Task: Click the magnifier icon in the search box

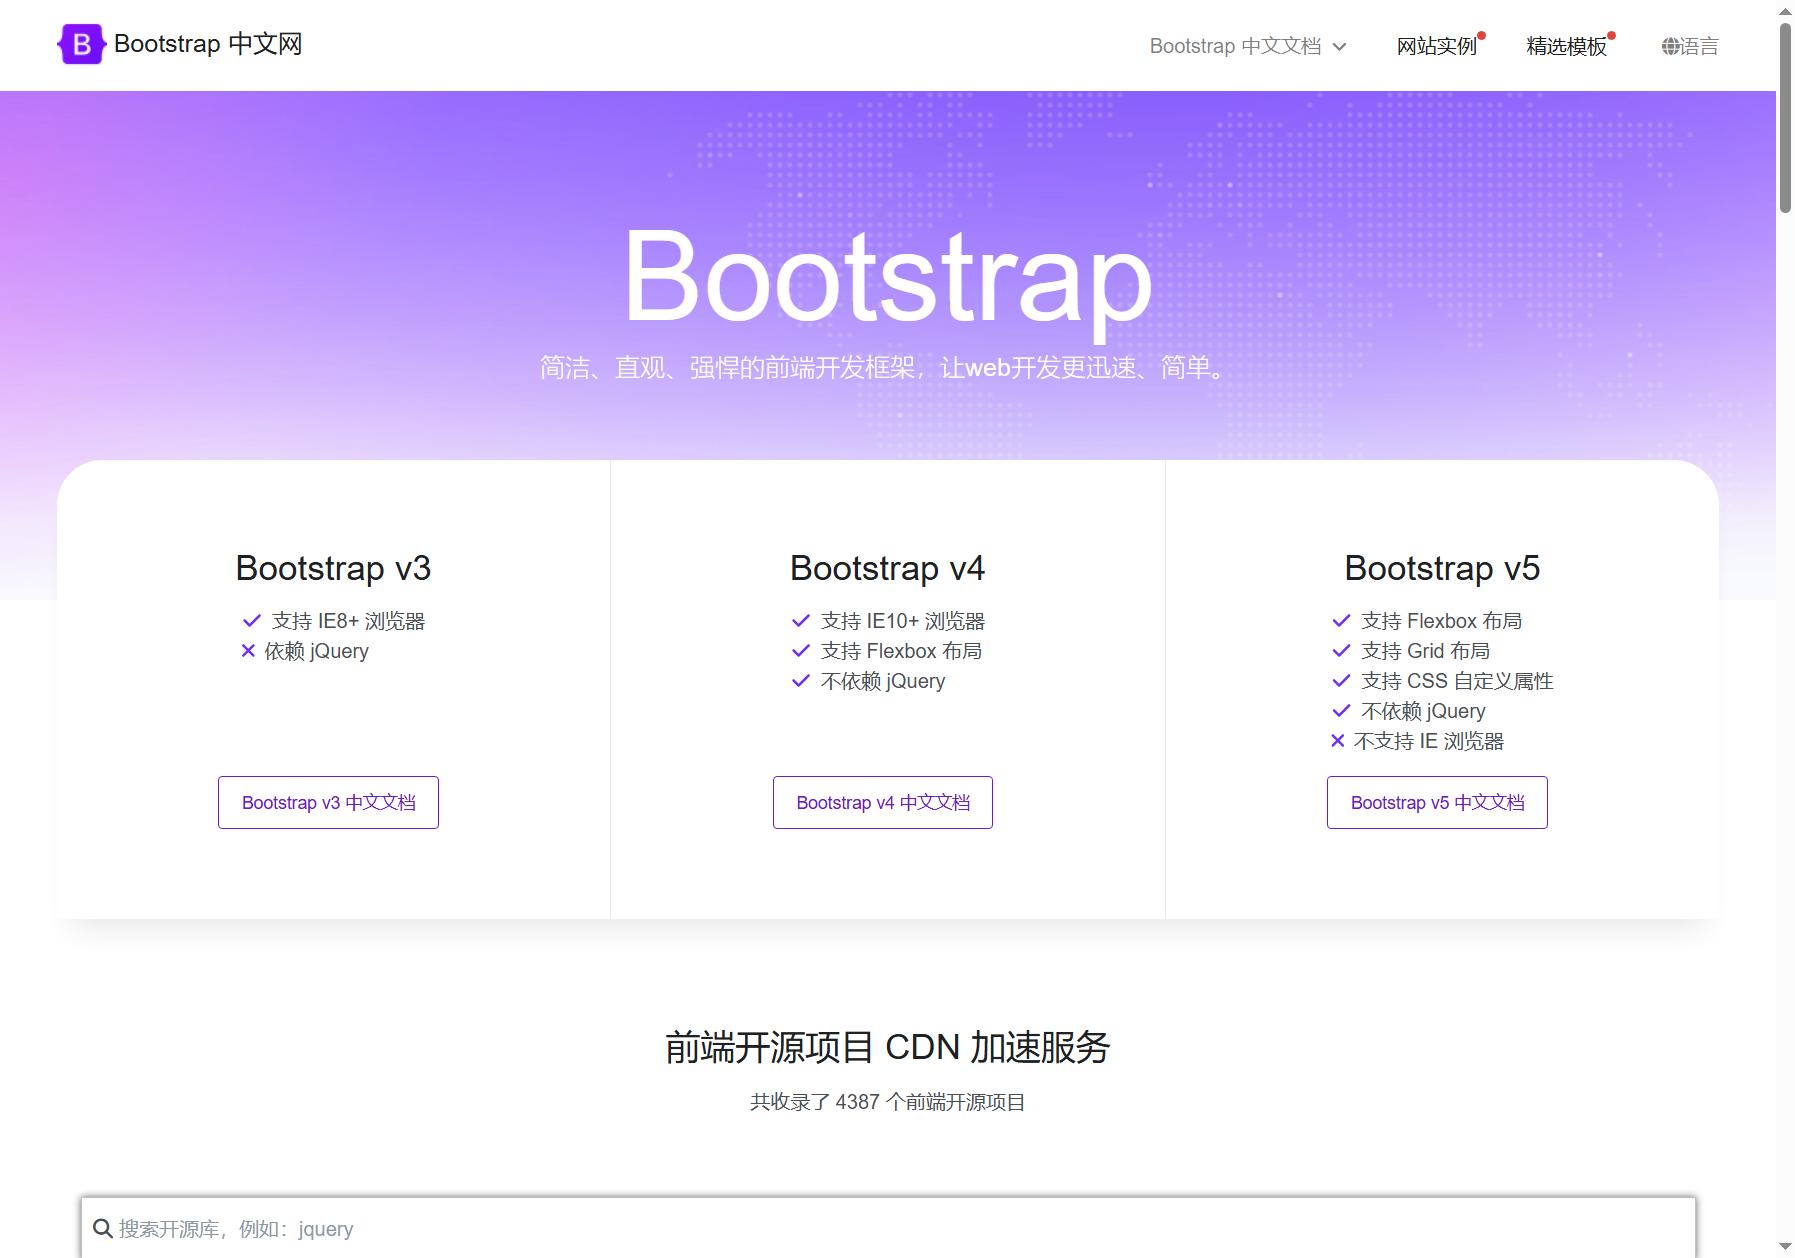Action: point(102,1229)
